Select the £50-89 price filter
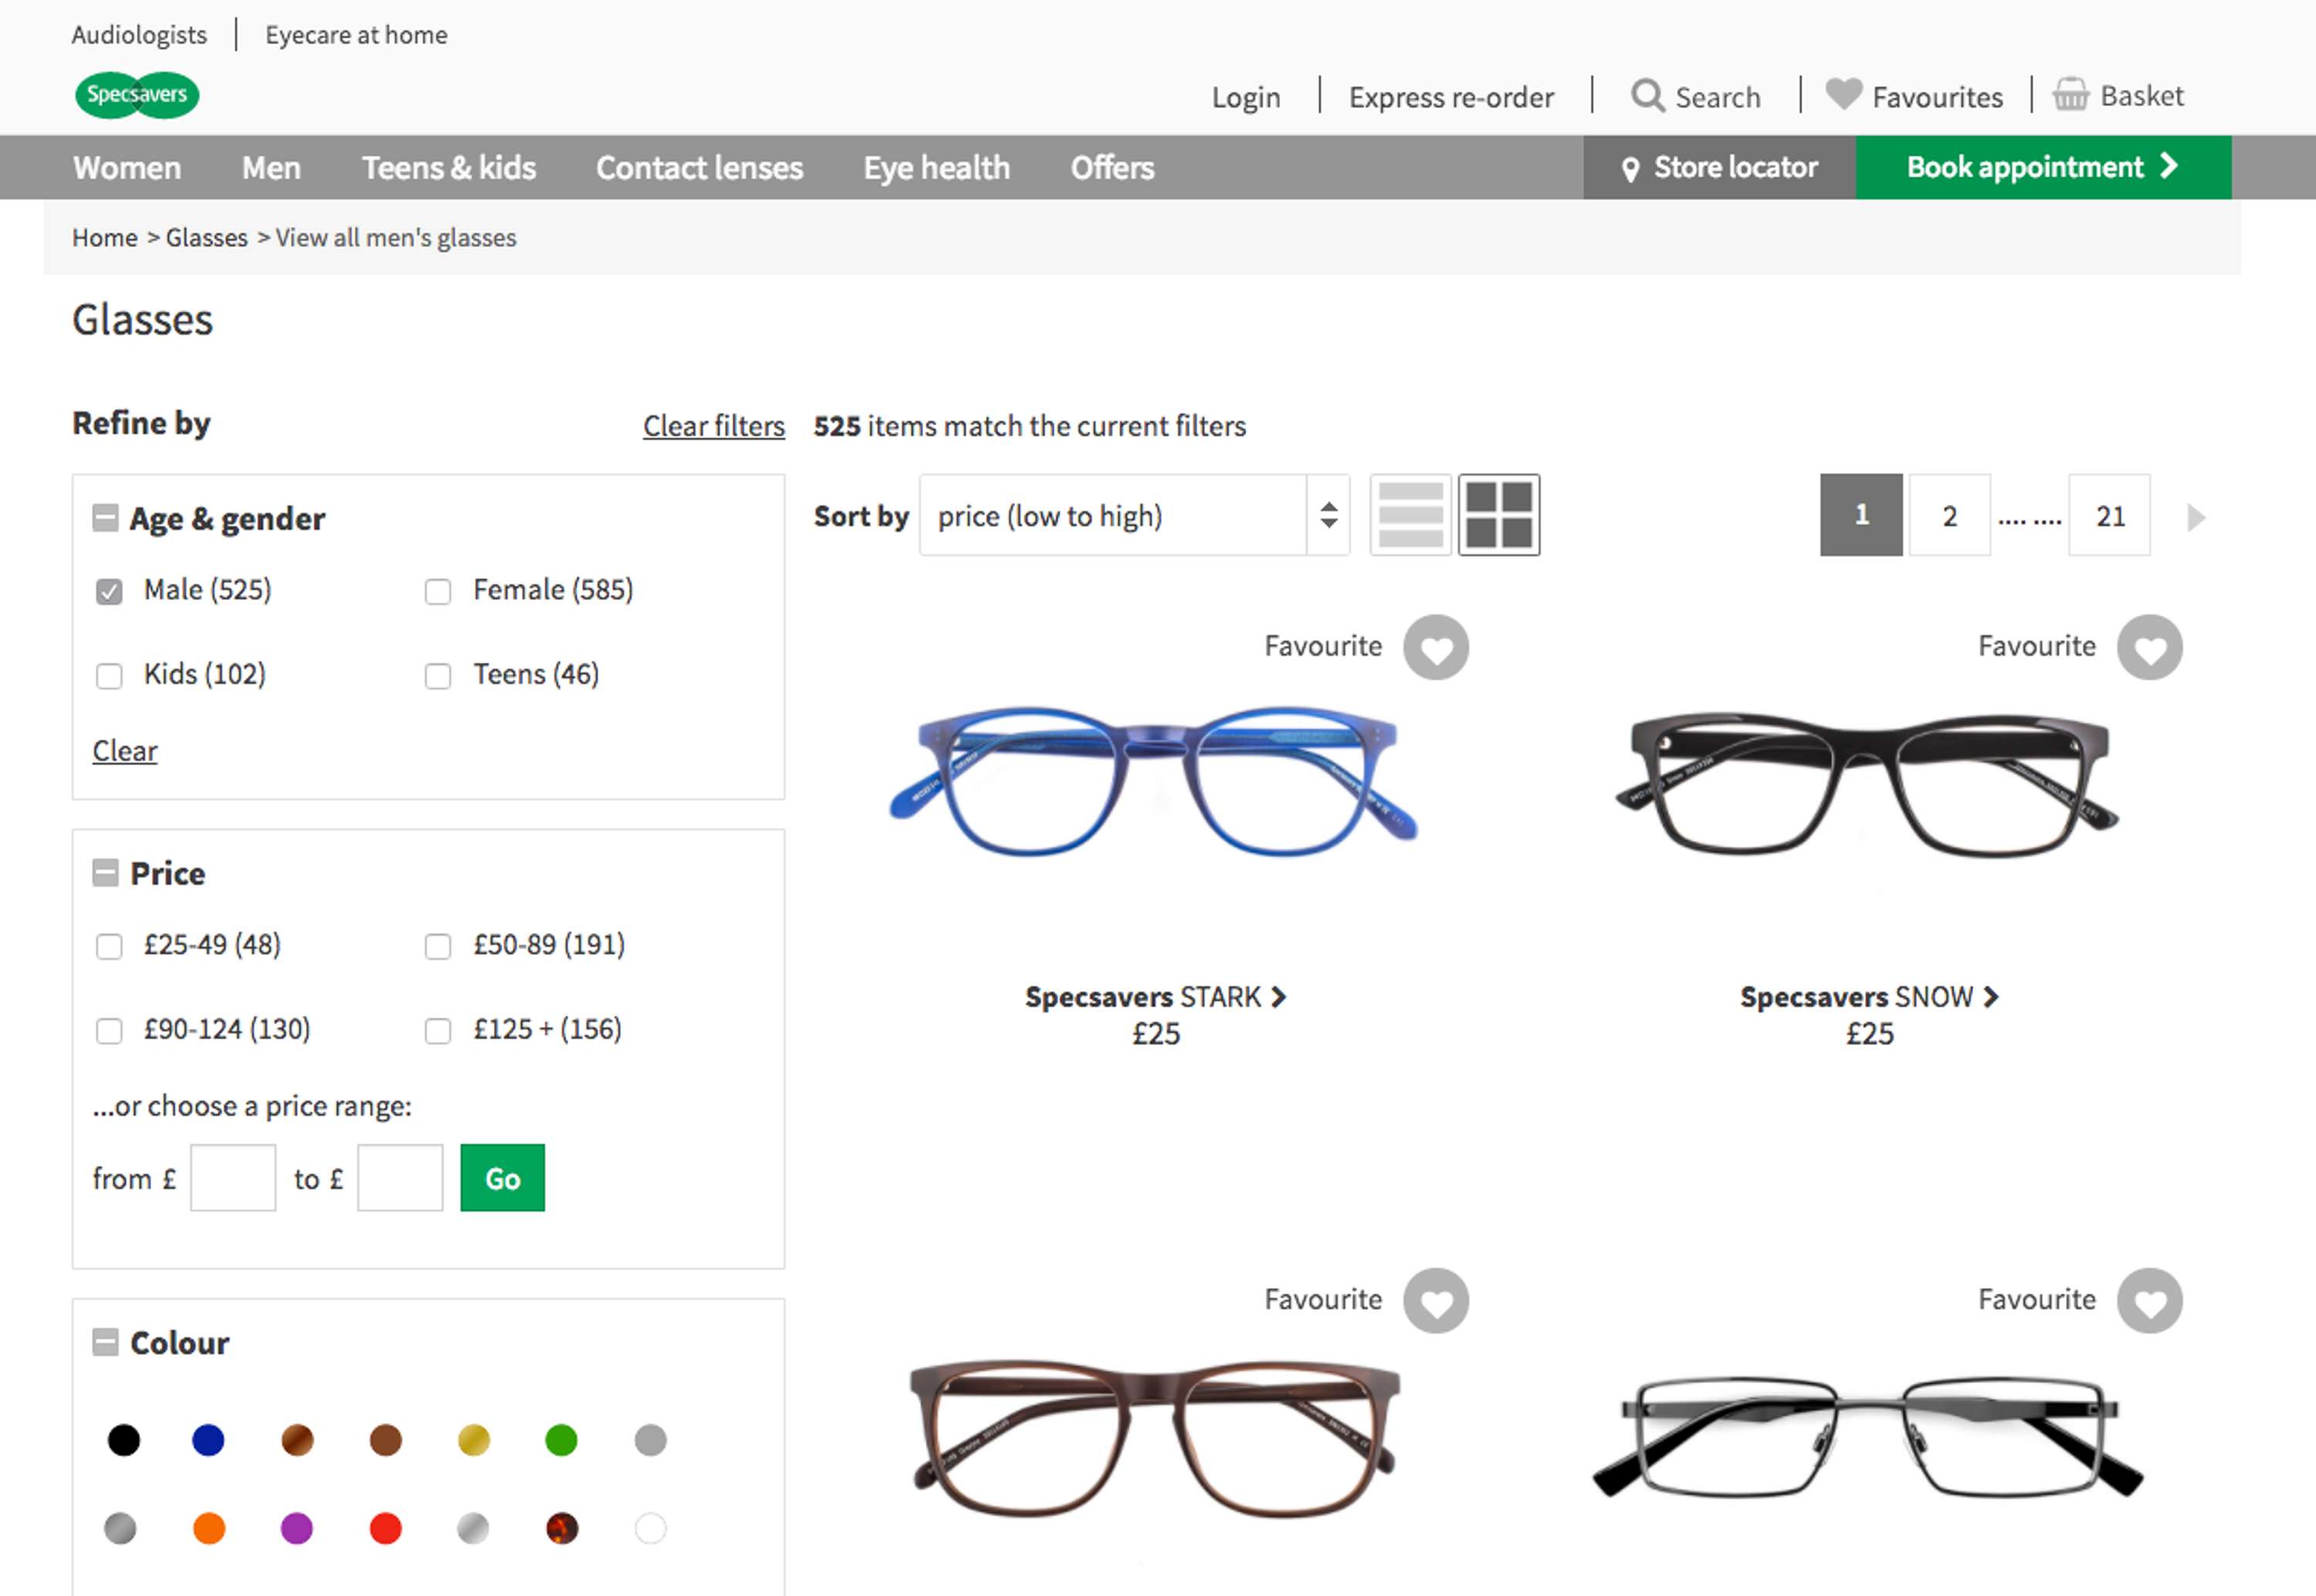The width and height of the screenshot is (2316, 1596). [438, 947]
